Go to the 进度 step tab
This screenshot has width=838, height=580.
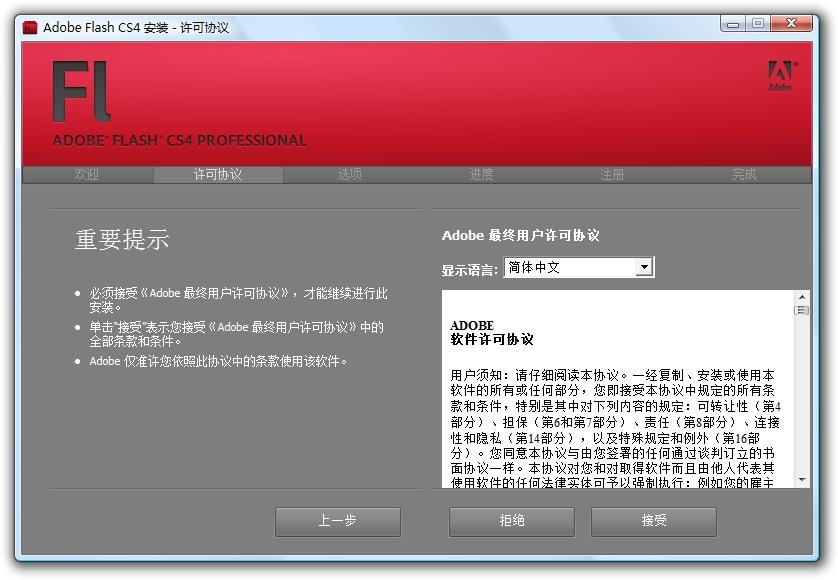pyautogui.click(x=481, y=175)
